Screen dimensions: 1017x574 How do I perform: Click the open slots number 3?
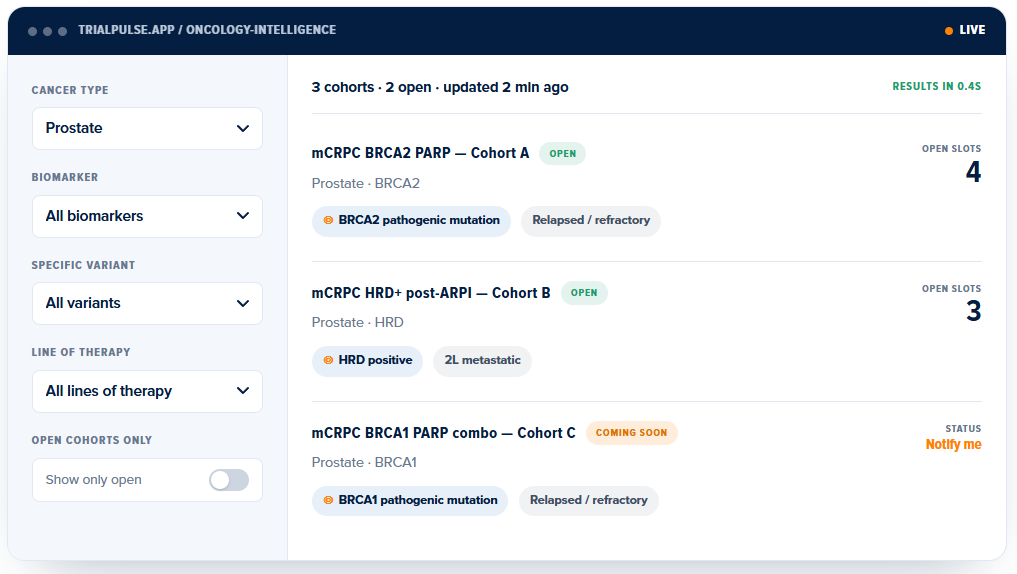[x=974, y=311]
